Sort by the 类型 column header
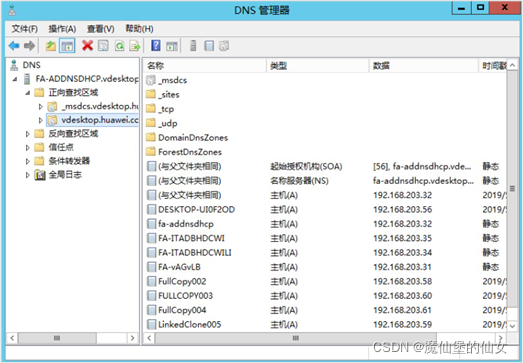 (x=318, y=66)
